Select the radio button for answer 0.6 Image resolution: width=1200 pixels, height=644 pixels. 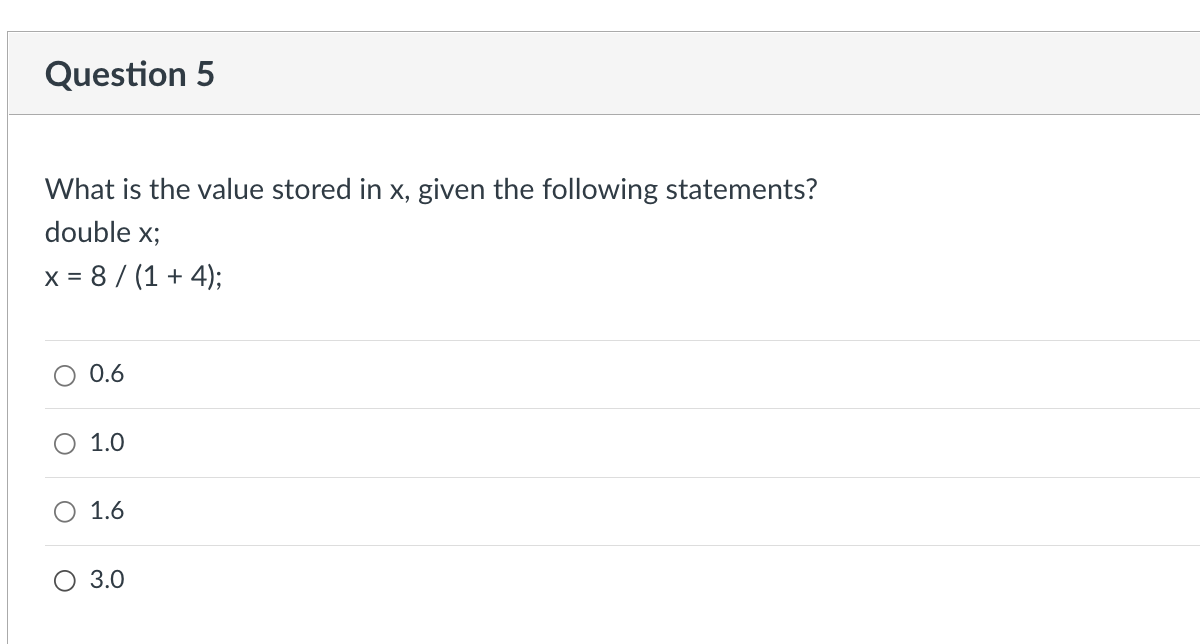tap(65, 374)
